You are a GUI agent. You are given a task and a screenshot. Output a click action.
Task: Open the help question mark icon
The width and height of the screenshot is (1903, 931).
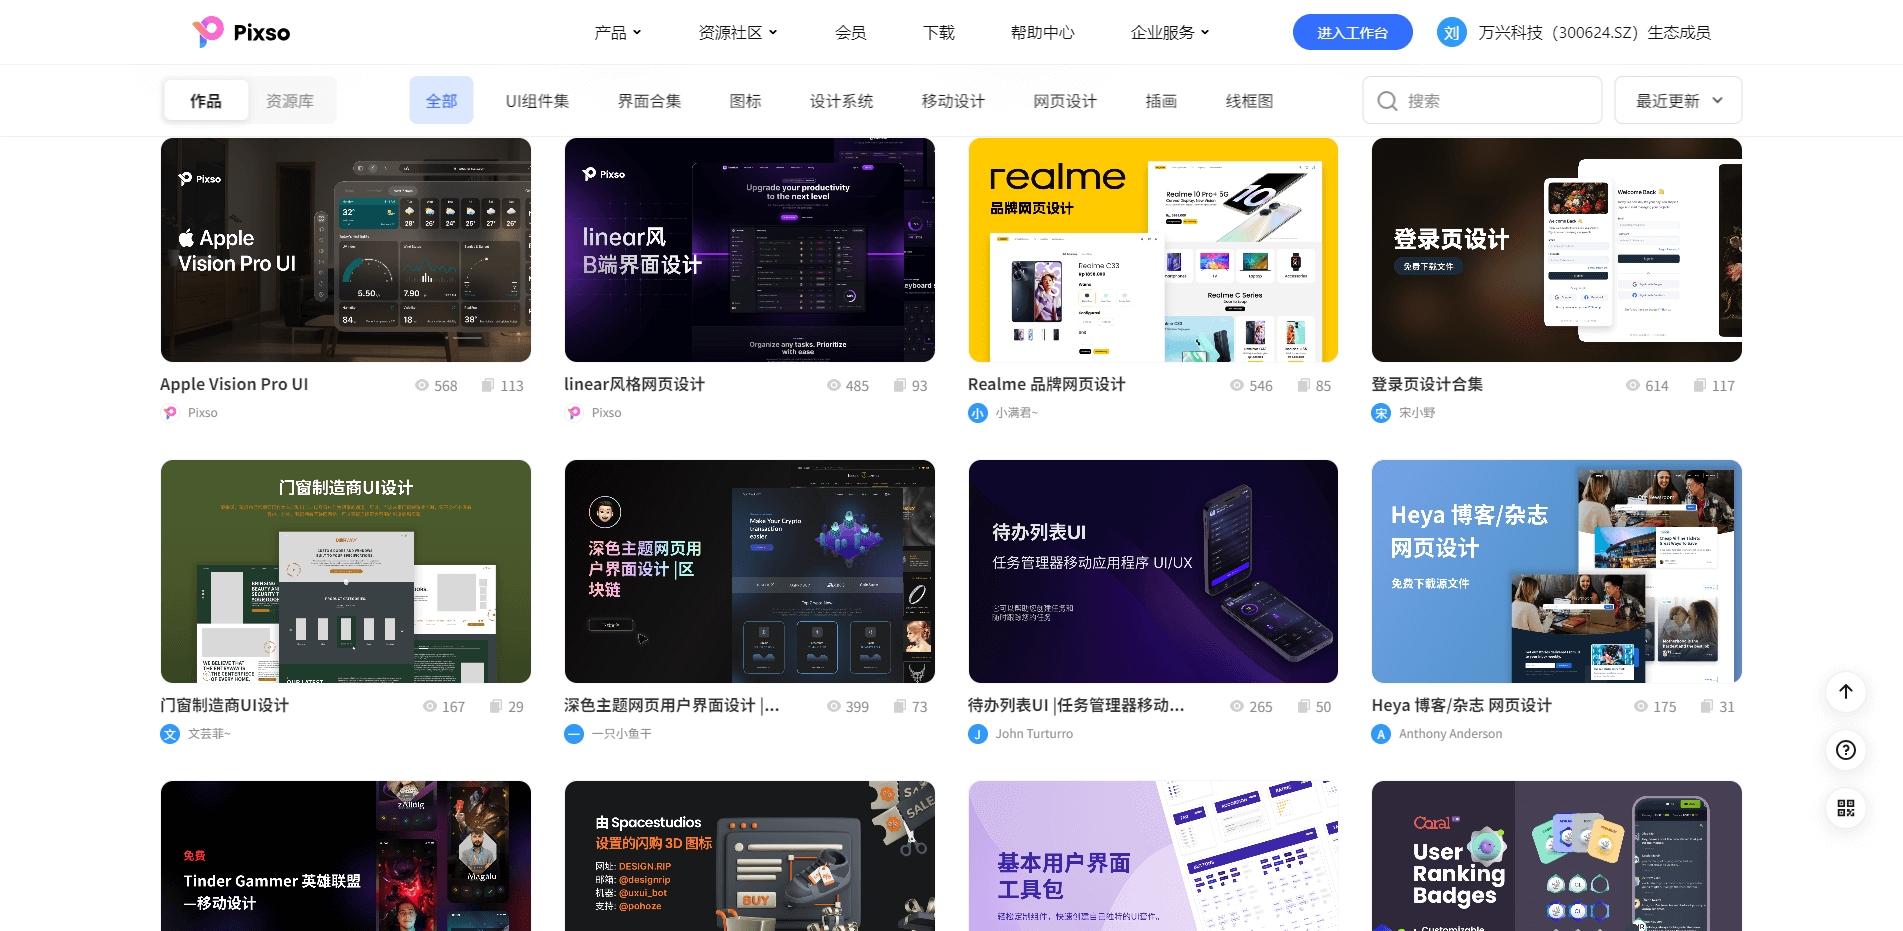point(1846,750)
